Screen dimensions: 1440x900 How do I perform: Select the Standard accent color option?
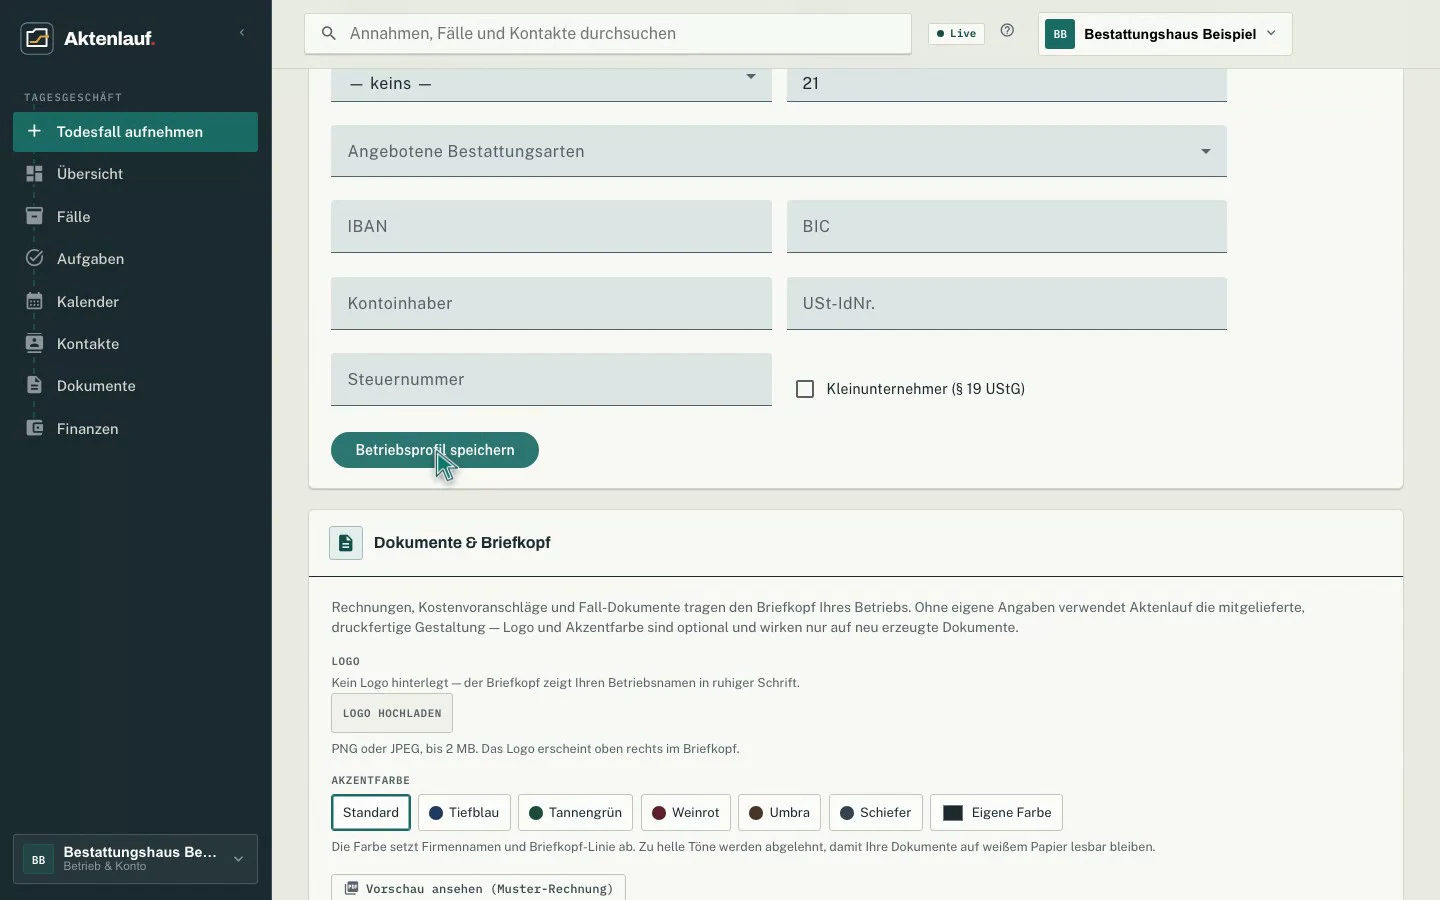tap(371, 813)
